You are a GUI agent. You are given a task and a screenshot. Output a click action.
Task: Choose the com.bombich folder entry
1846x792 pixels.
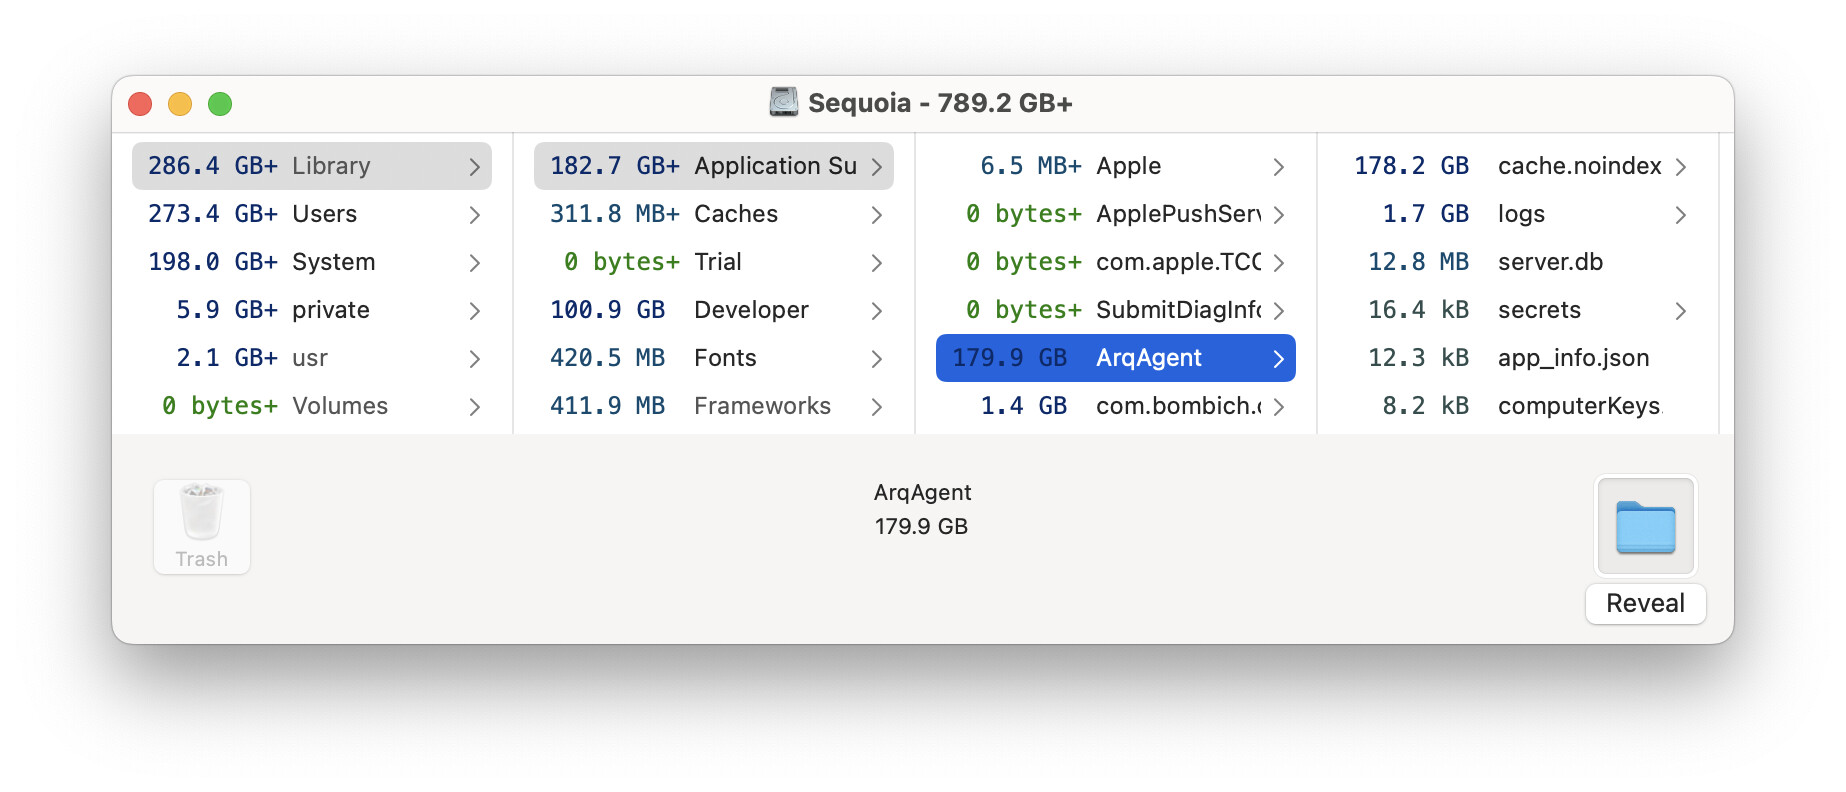pyautogui.click(x=1115, y=406)
